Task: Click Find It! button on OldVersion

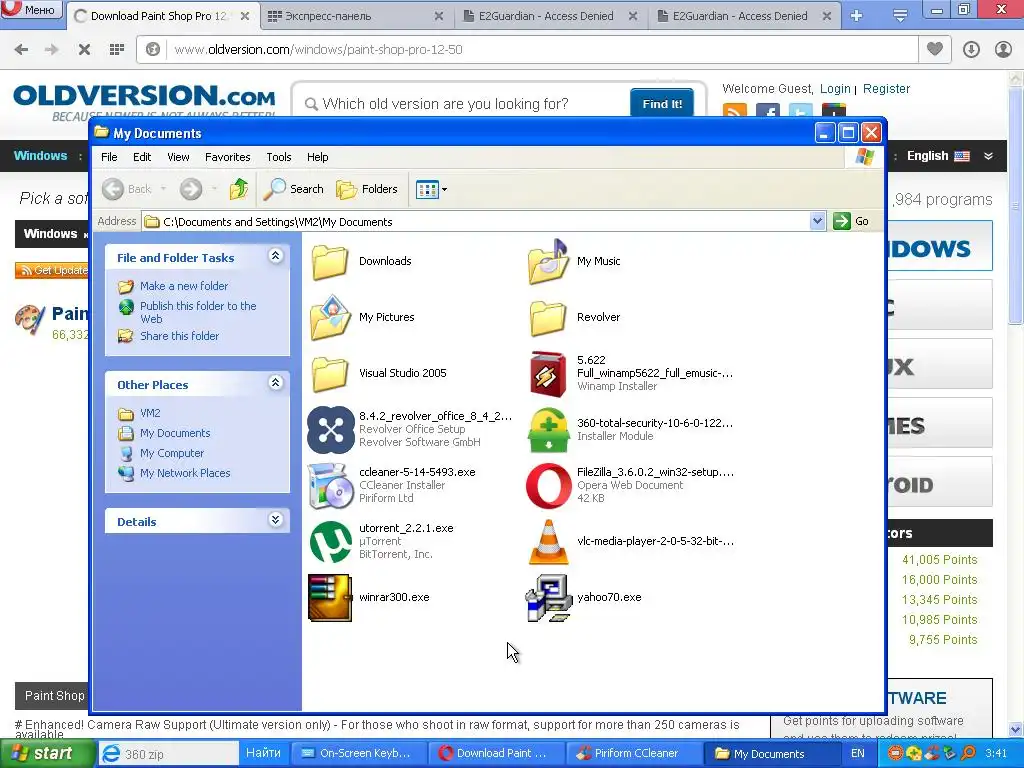Action: pos(662,104)
